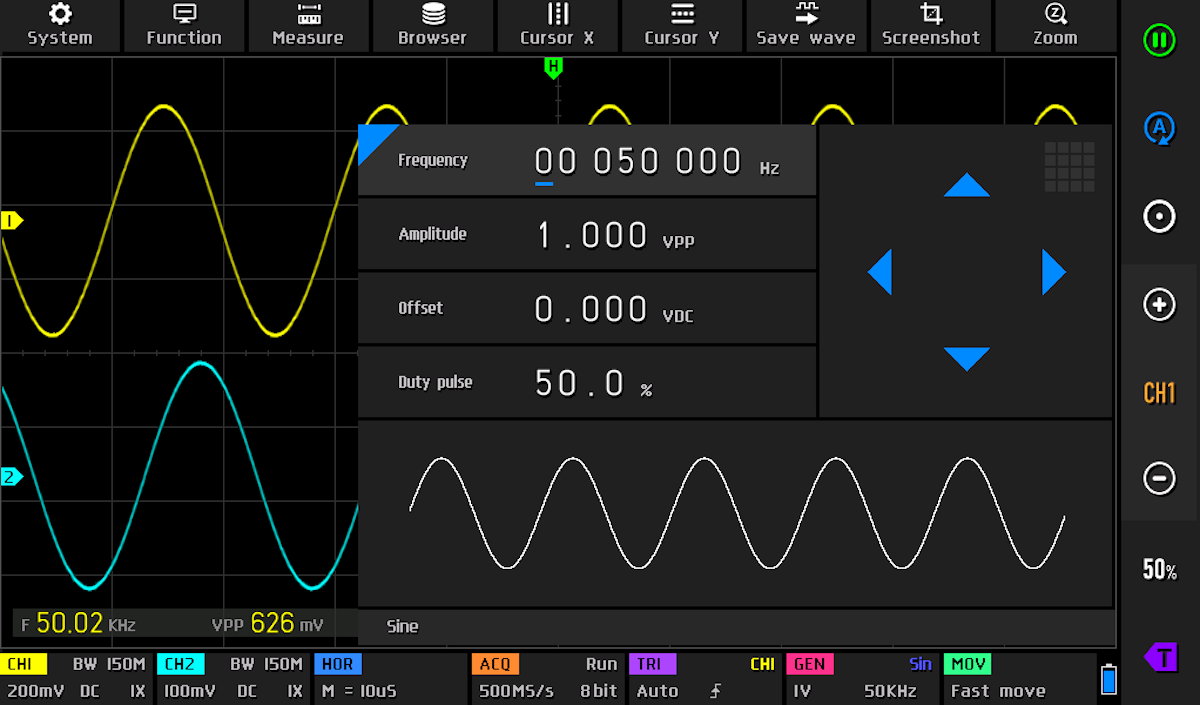Move digit cursor right with right arrow
This screenshot has width=1200, height=705.
coord(1053,272)
